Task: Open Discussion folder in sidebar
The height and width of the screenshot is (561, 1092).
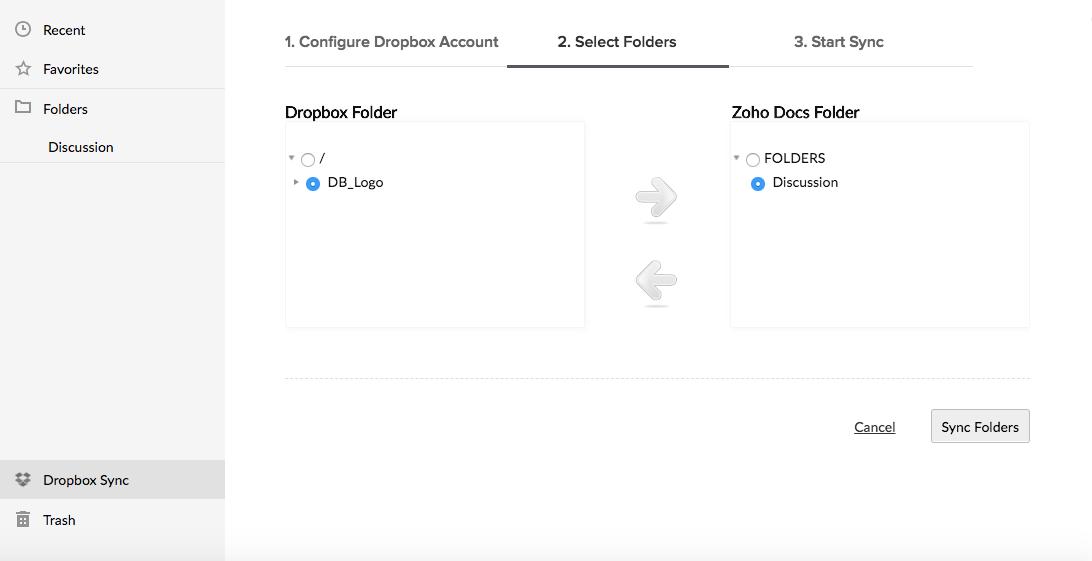Action: (81, 147)
